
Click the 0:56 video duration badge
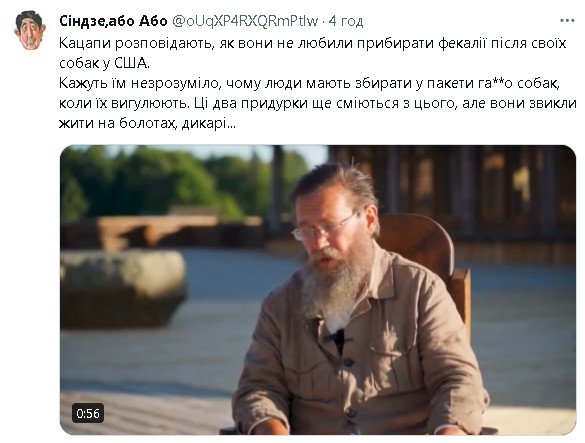click(88, 413)
